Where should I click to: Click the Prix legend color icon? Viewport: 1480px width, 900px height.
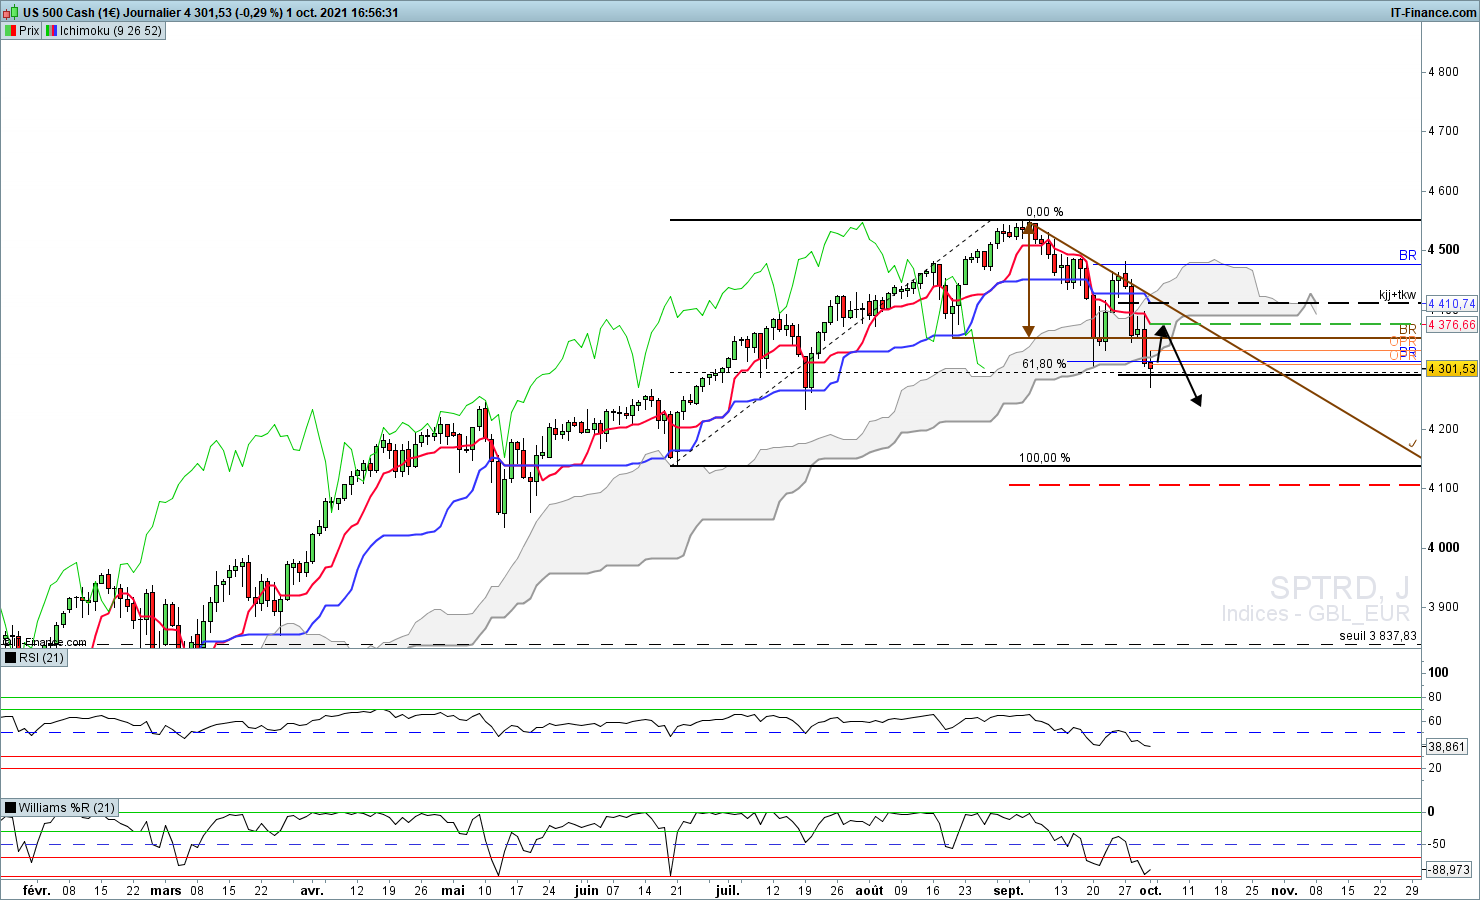click(x=10, y=31)
